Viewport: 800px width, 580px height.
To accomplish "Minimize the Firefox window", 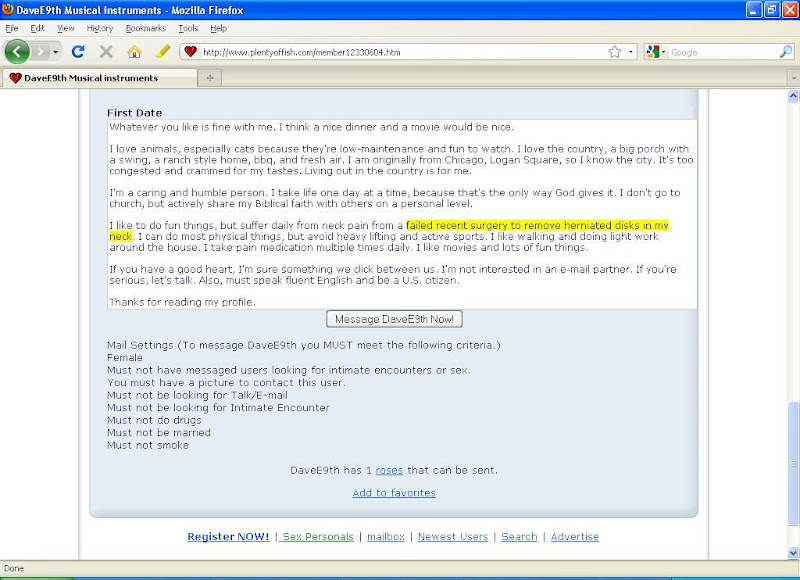I will (x=754, y=10).
